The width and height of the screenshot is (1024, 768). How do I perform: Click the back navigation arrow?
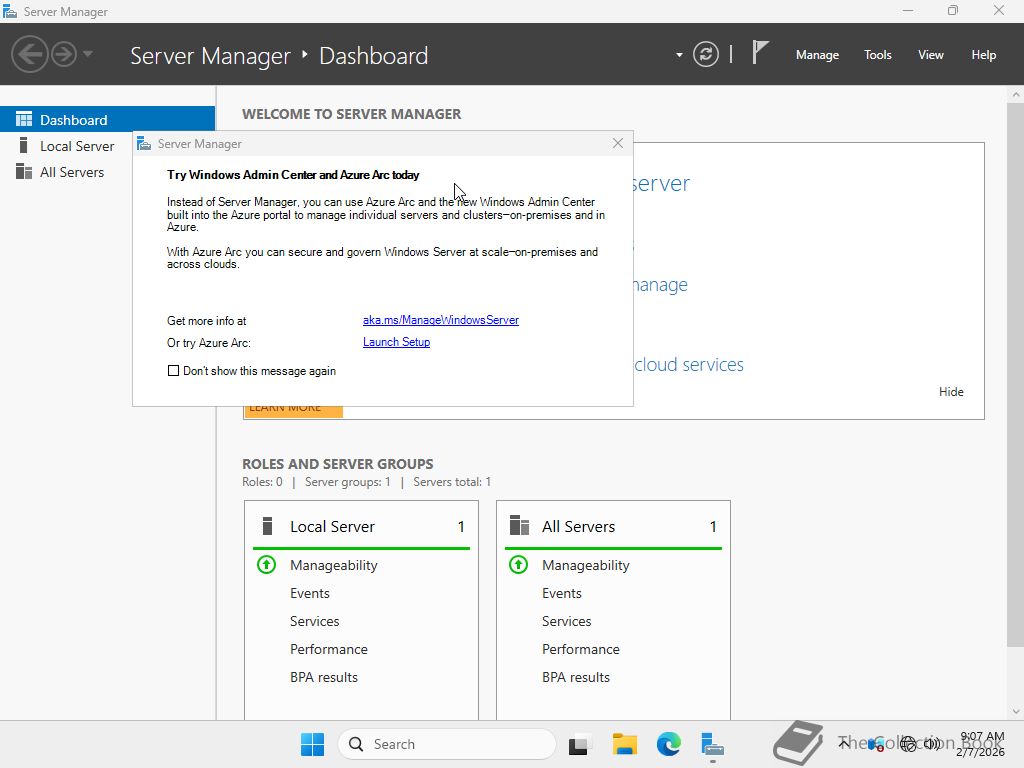tap(29, 54)
